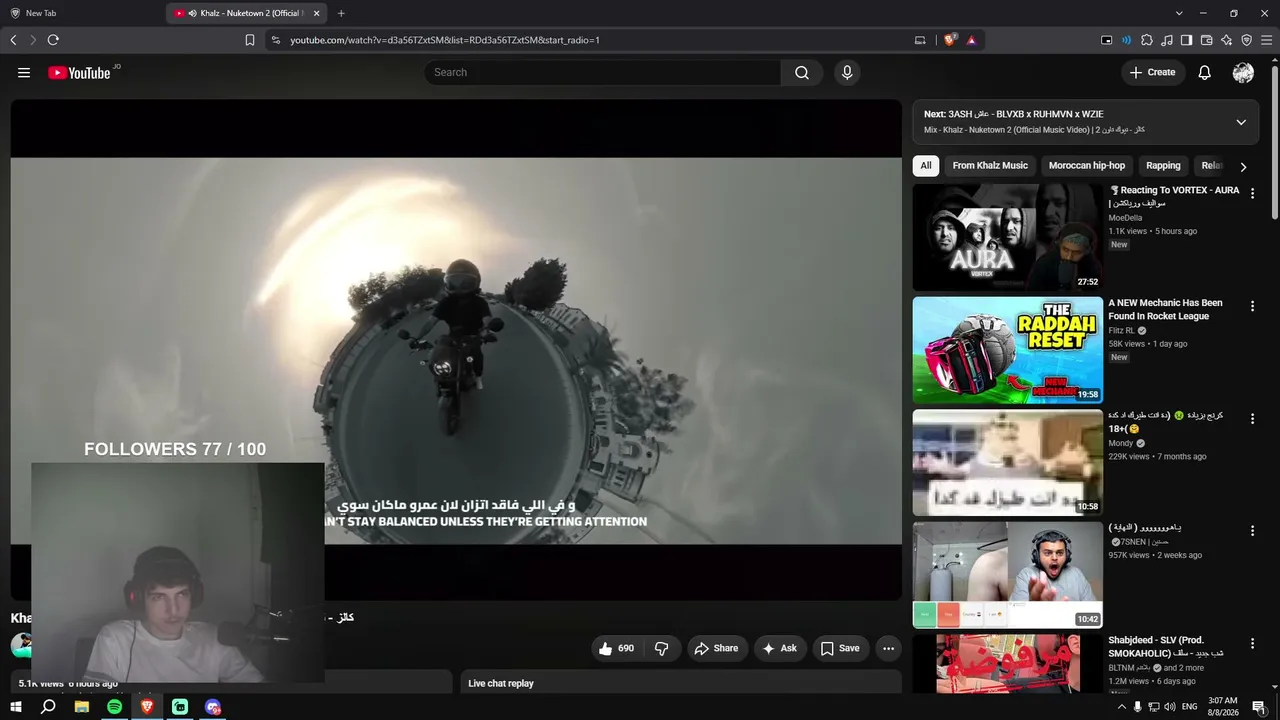
Task: Open the Reacting To VORTEX - AURA thumbnail
Action: point(1008,237)
